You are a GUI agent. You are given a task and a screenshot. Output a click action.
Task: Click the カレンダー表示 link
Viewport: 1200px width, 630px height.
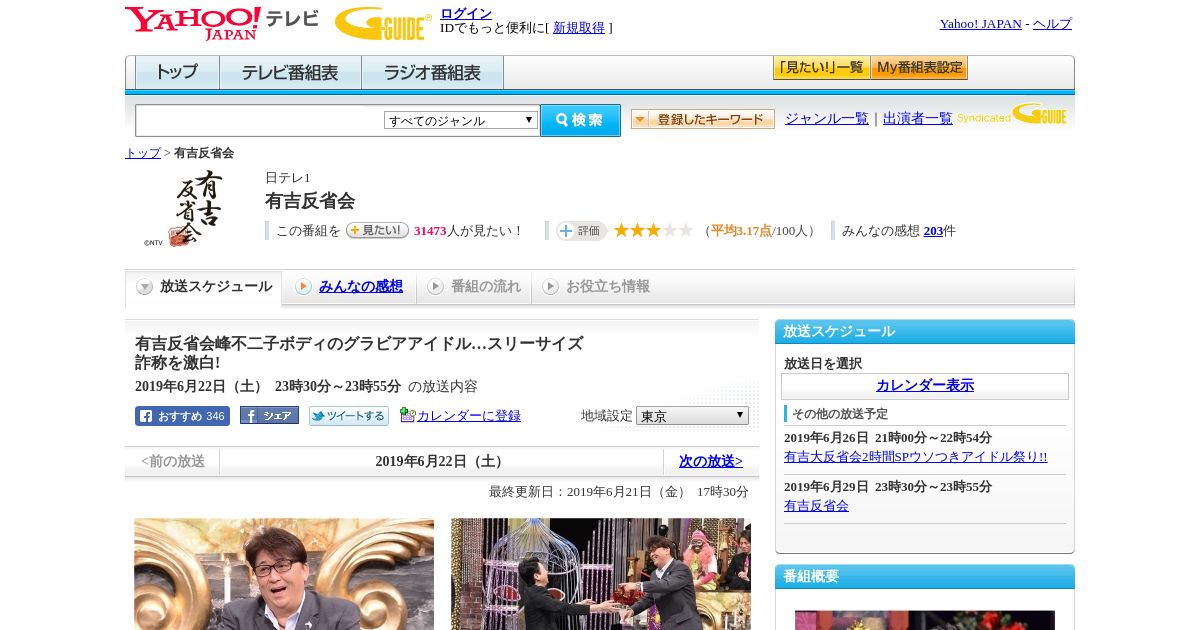click(925, 386)
